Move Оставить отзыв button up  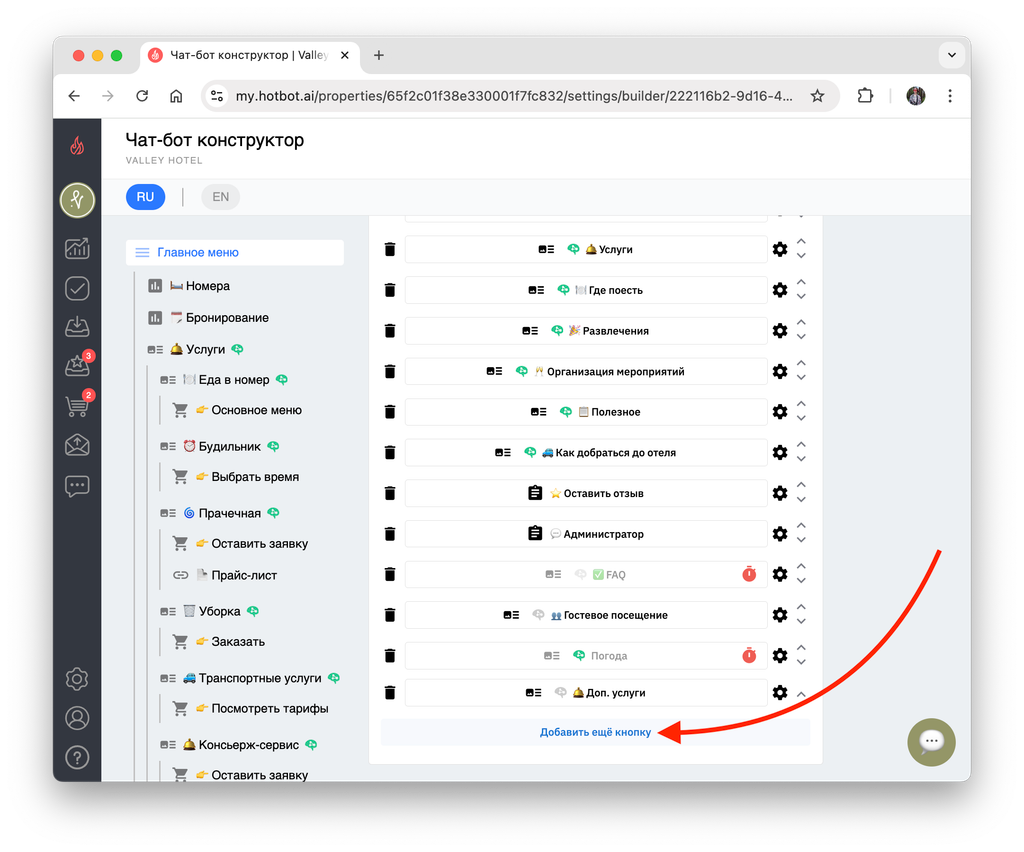(x=801, y=486)
